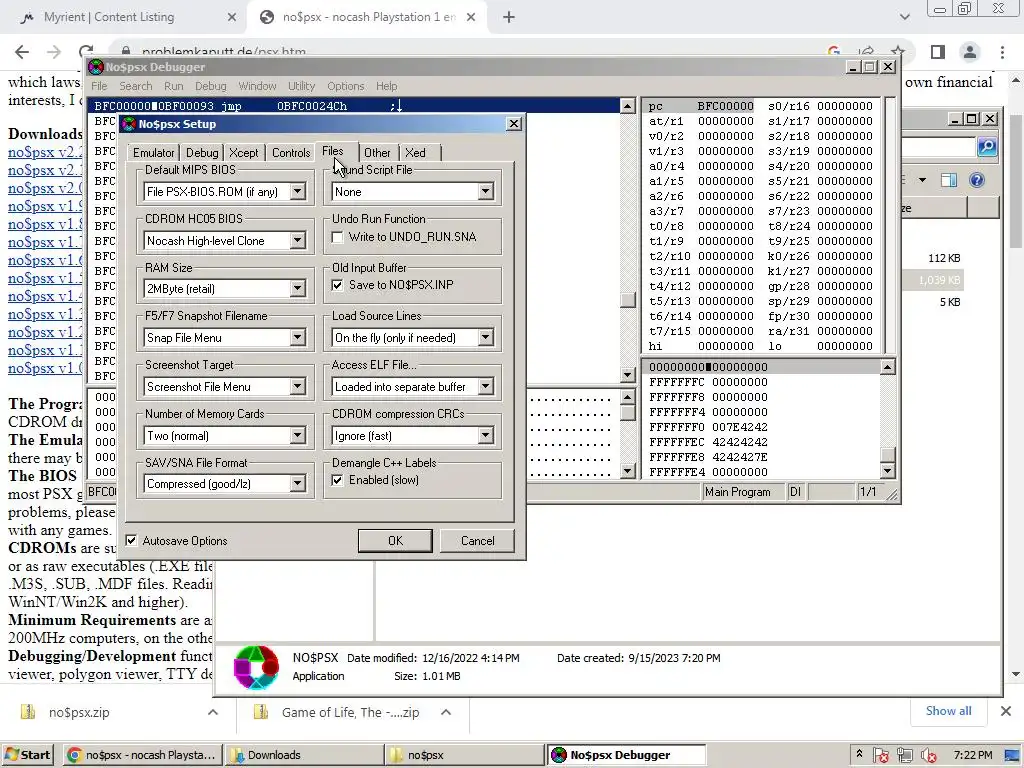1024x768 pixels.
Task: Click the NO$PSX application icon in details pane
Action: click(x=256, y=667)
